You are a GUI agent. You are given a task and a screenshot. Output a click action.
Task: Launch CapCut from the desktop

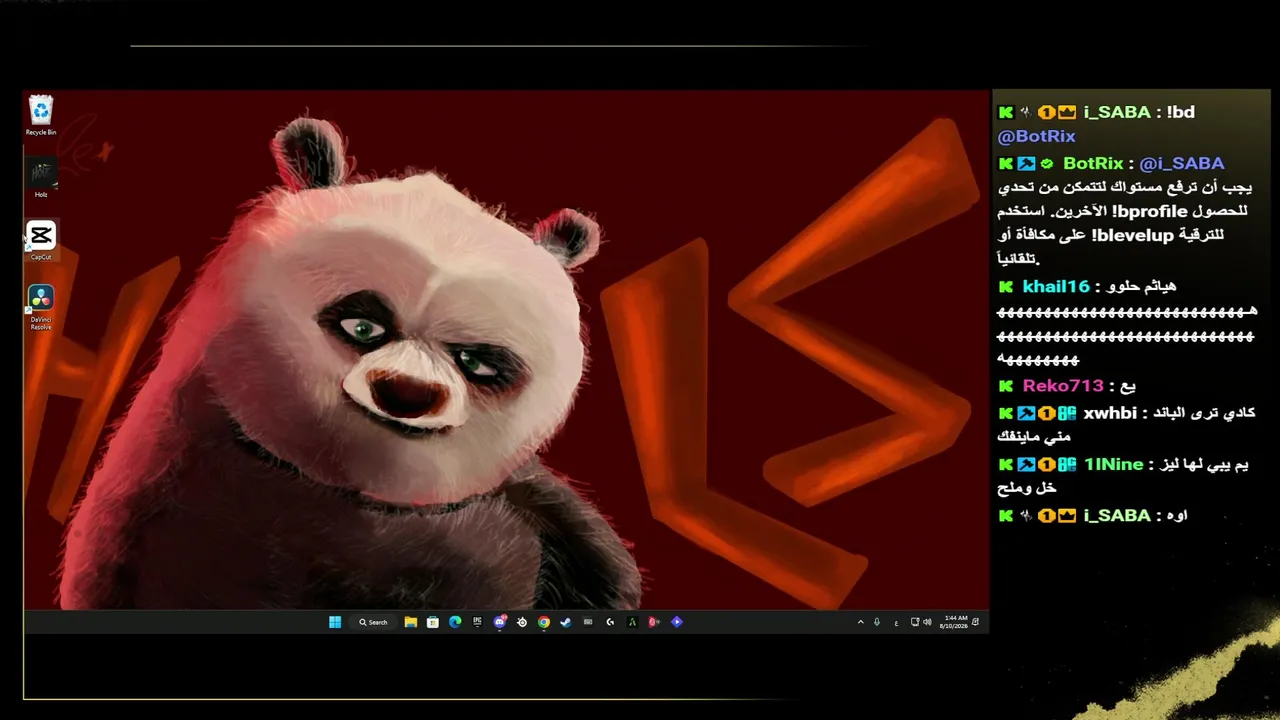point(41,240)
